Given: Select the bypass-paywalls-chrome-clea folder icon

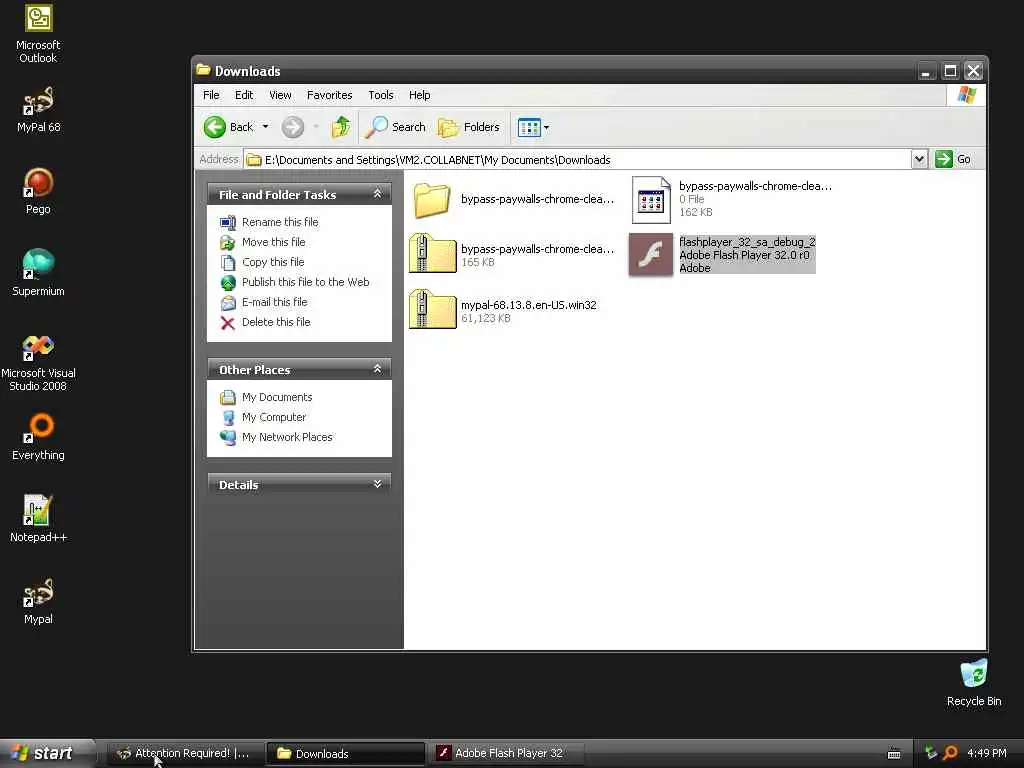Looking at the screenshot, I should pyautogui.click(x=432, y=199).
